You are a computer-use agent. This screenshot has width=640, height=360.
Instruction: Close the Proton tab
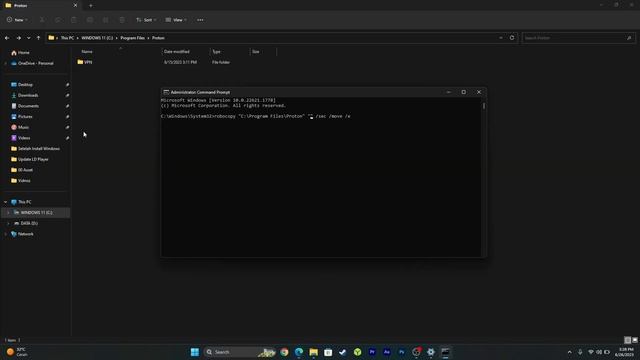click(x=75, y=5)
